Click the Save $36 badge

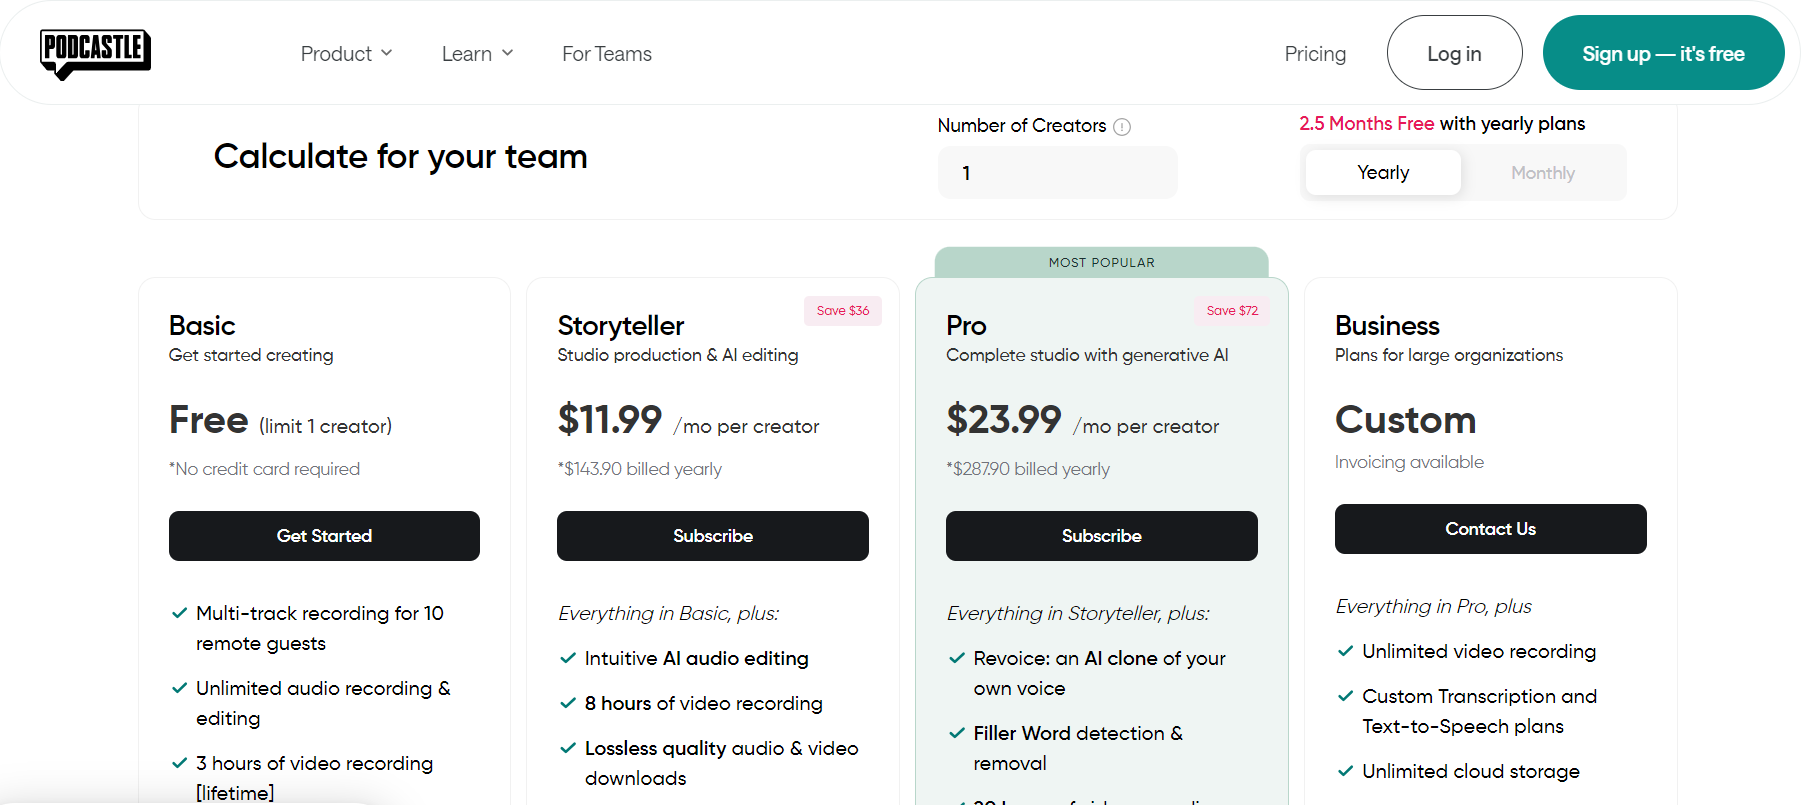[x=842, y=311]
